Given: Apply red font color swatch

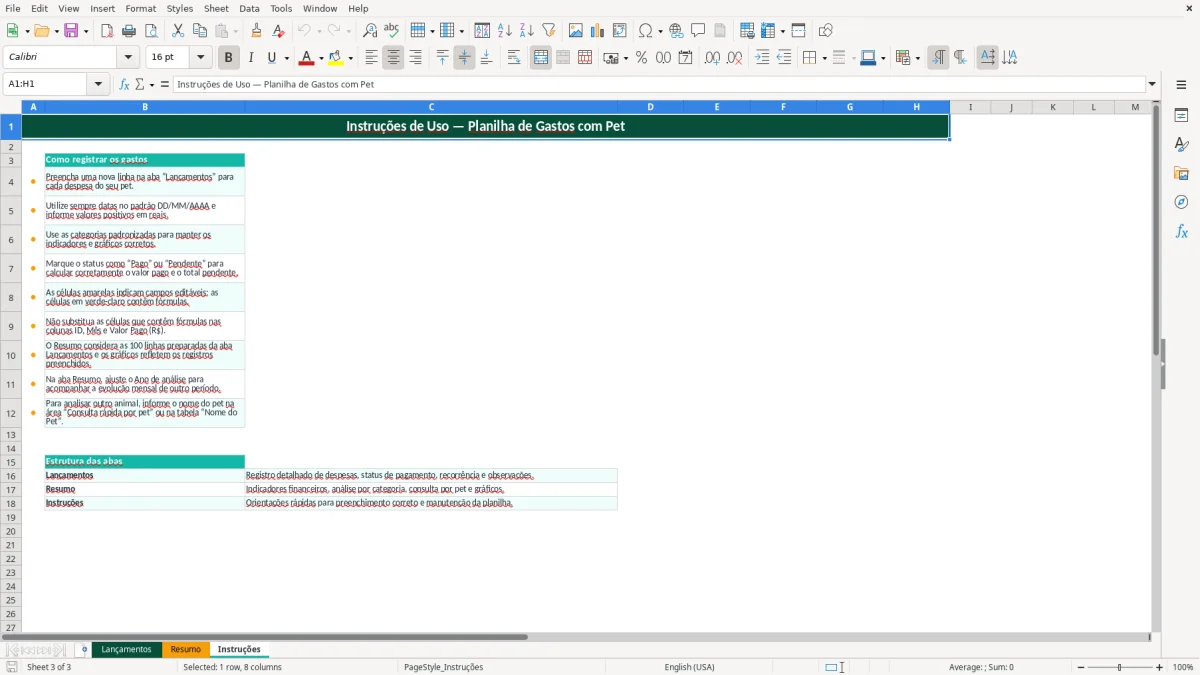Looking at the screenshot, I should tap(307, 58).
